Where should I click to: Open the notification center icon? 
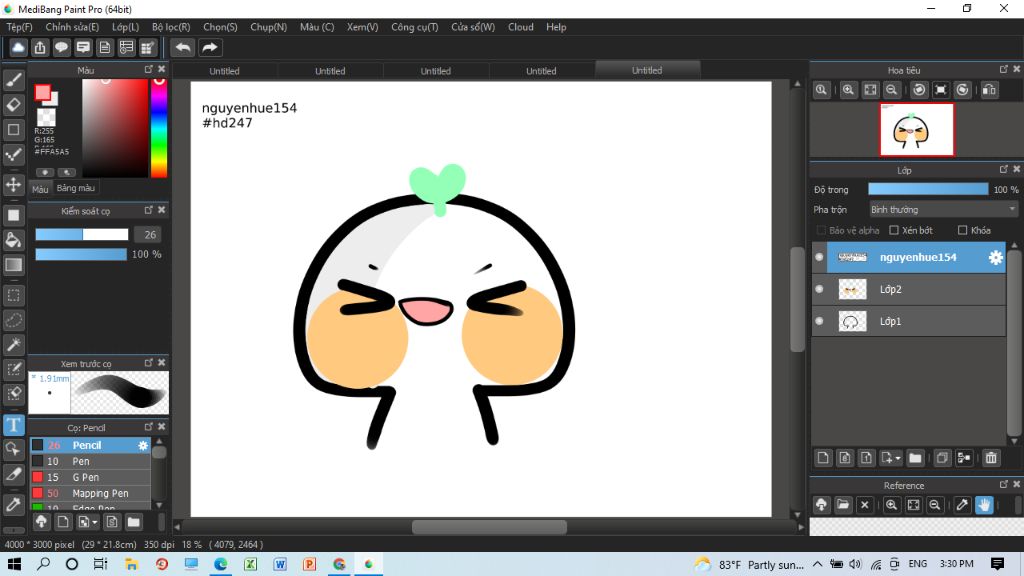[x=997, y=564]
